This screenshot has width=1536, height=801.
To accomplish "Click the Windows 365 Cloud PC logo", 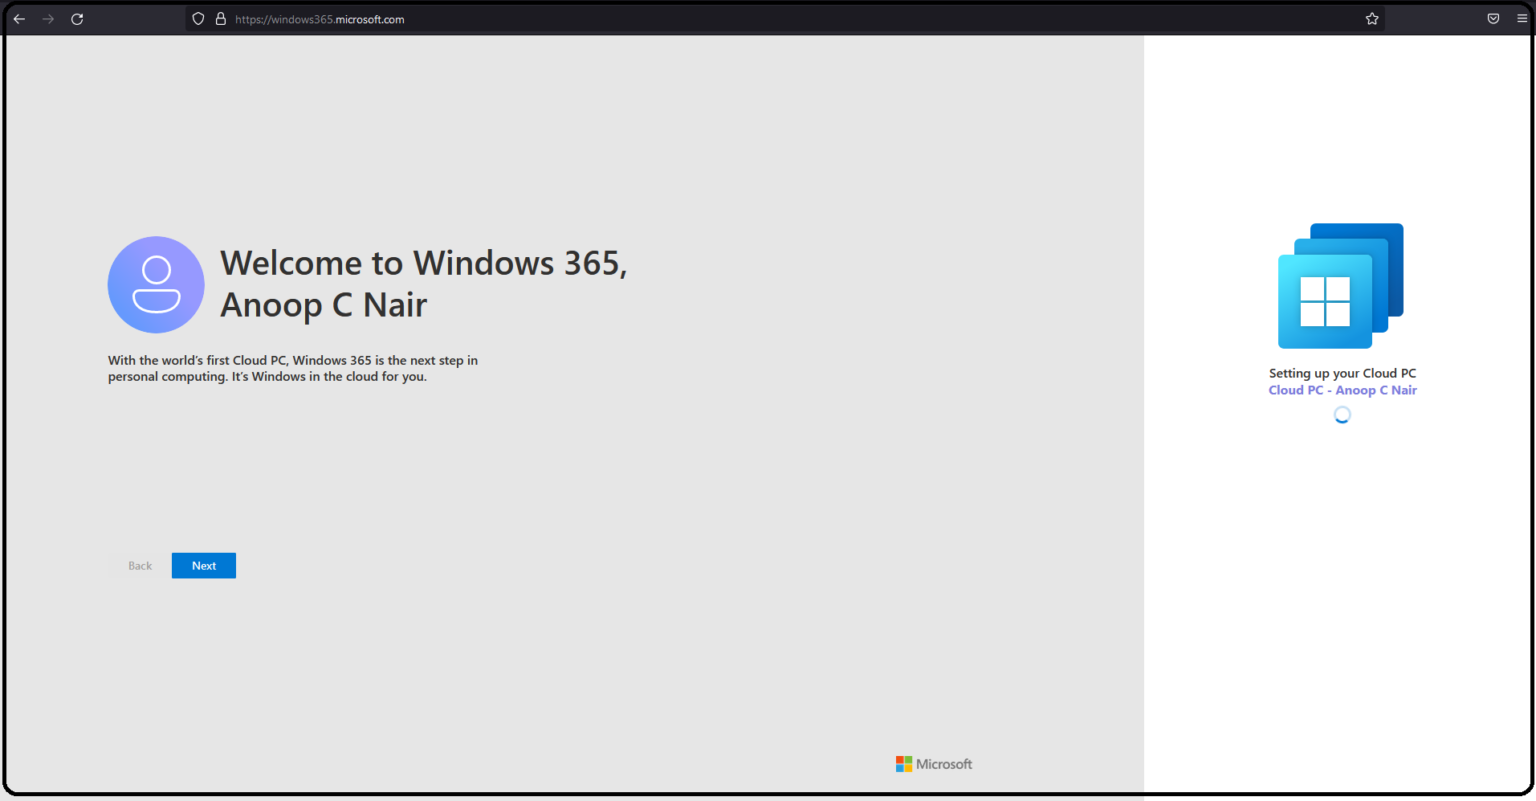I will (x=1341, y=286).
